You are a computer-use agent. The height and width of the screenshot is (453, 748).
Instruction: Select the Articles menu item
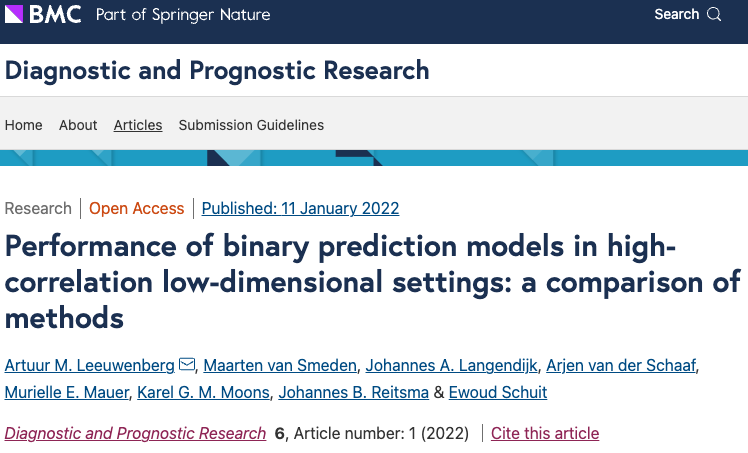coord(138,125)
